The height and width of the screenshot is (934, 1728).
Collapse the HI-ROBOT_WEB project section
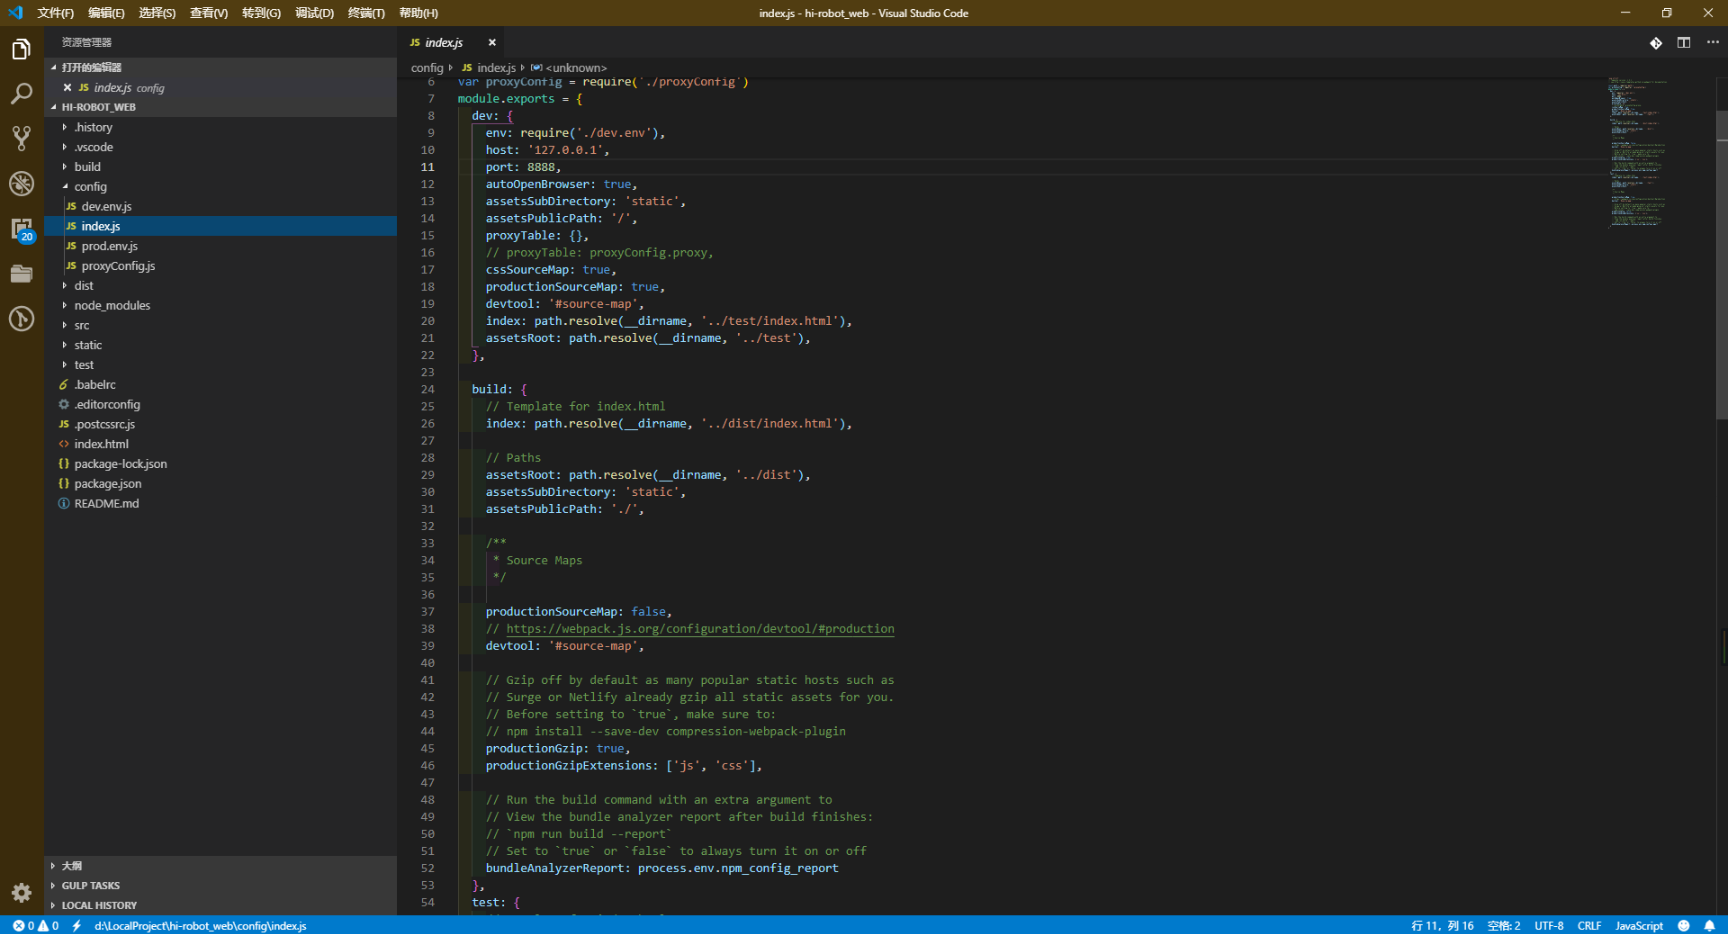pyautogui.click(x=220, y=107)
